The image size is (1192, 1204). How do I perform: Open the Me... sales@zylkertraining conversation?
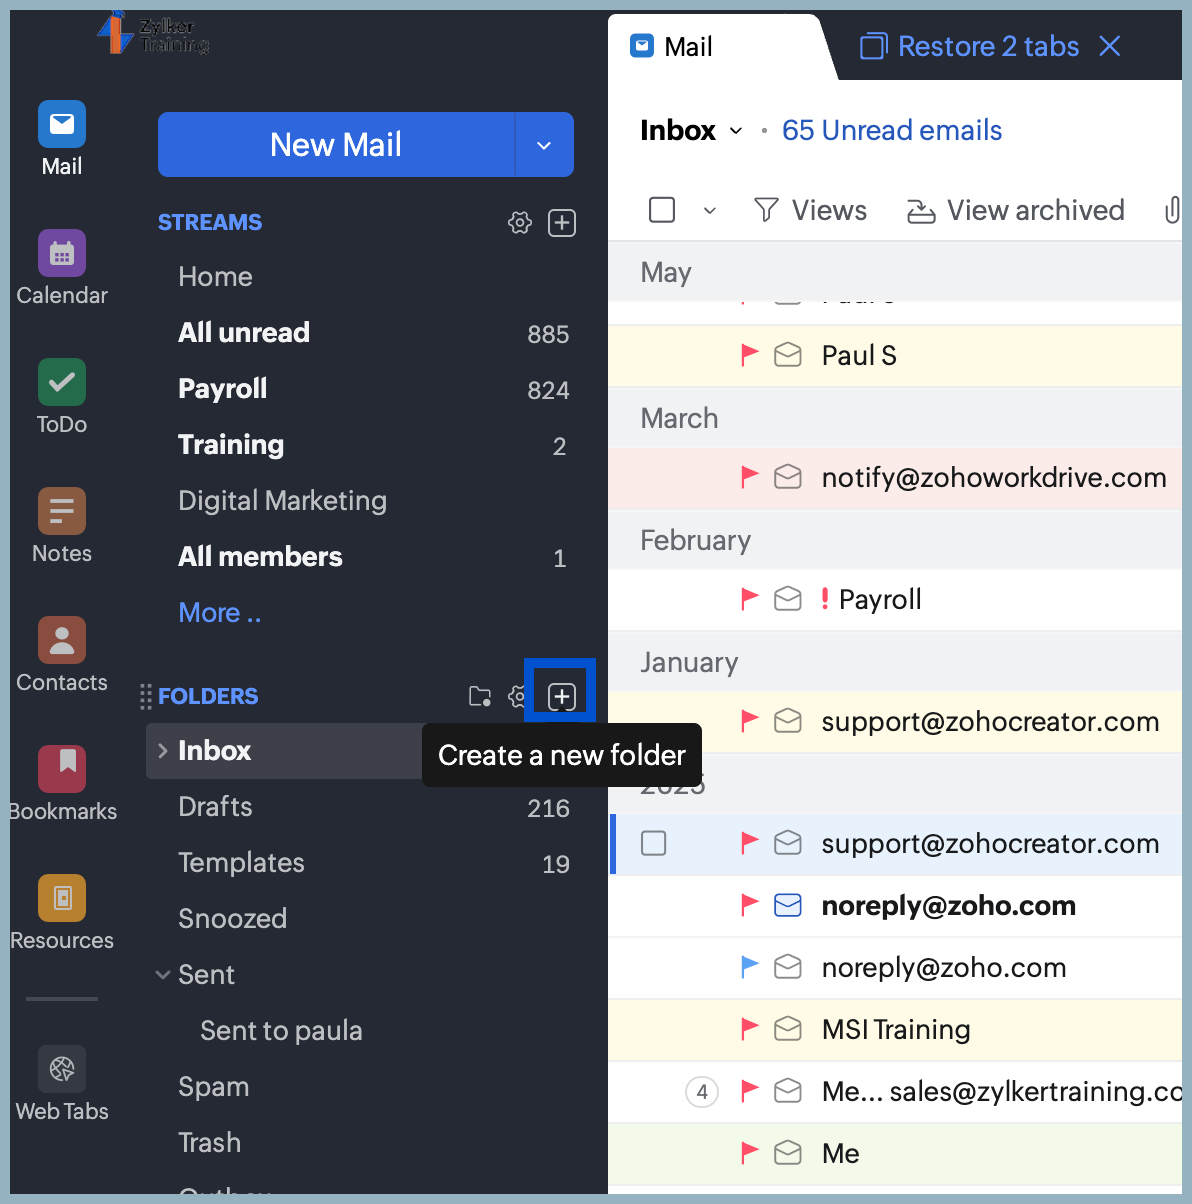(895, 1092)
